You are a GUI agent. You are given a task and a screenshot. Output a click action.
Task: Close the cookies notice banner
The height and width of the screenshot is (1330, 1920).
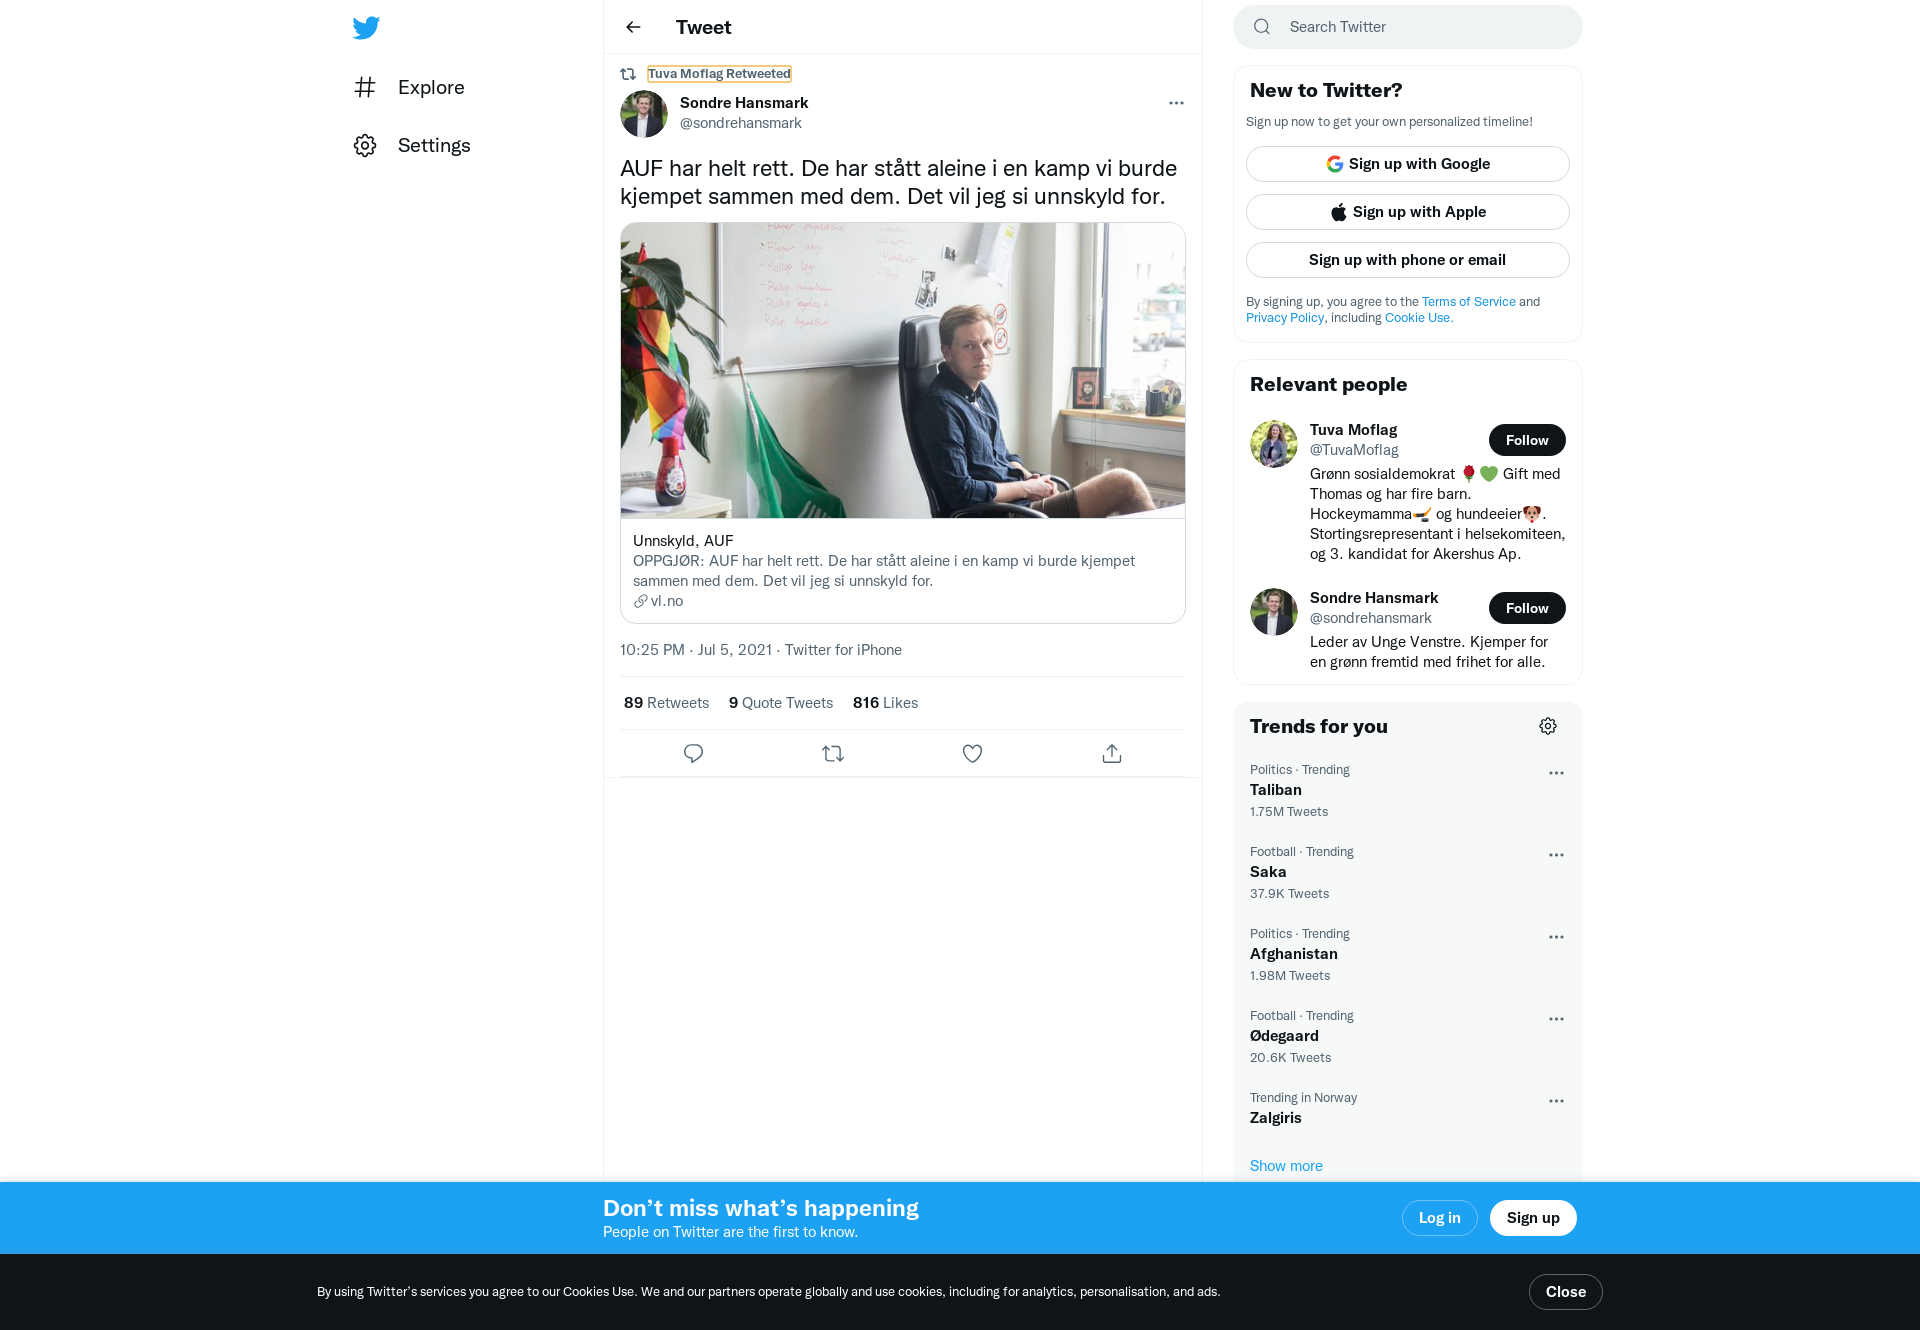[x=1565, y=1292]
